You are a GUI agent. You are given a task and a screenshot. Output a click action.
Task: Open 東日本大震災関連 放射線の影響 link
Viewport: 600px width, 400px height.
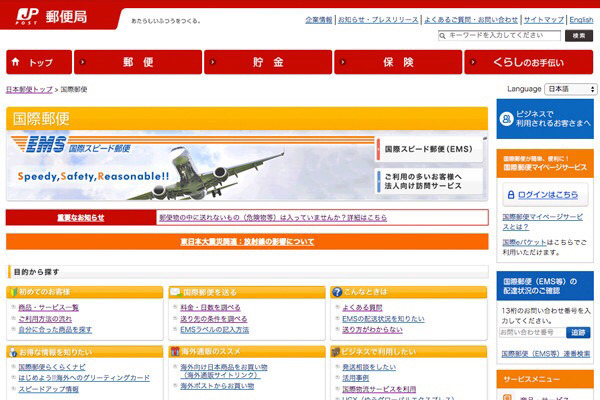247,242
